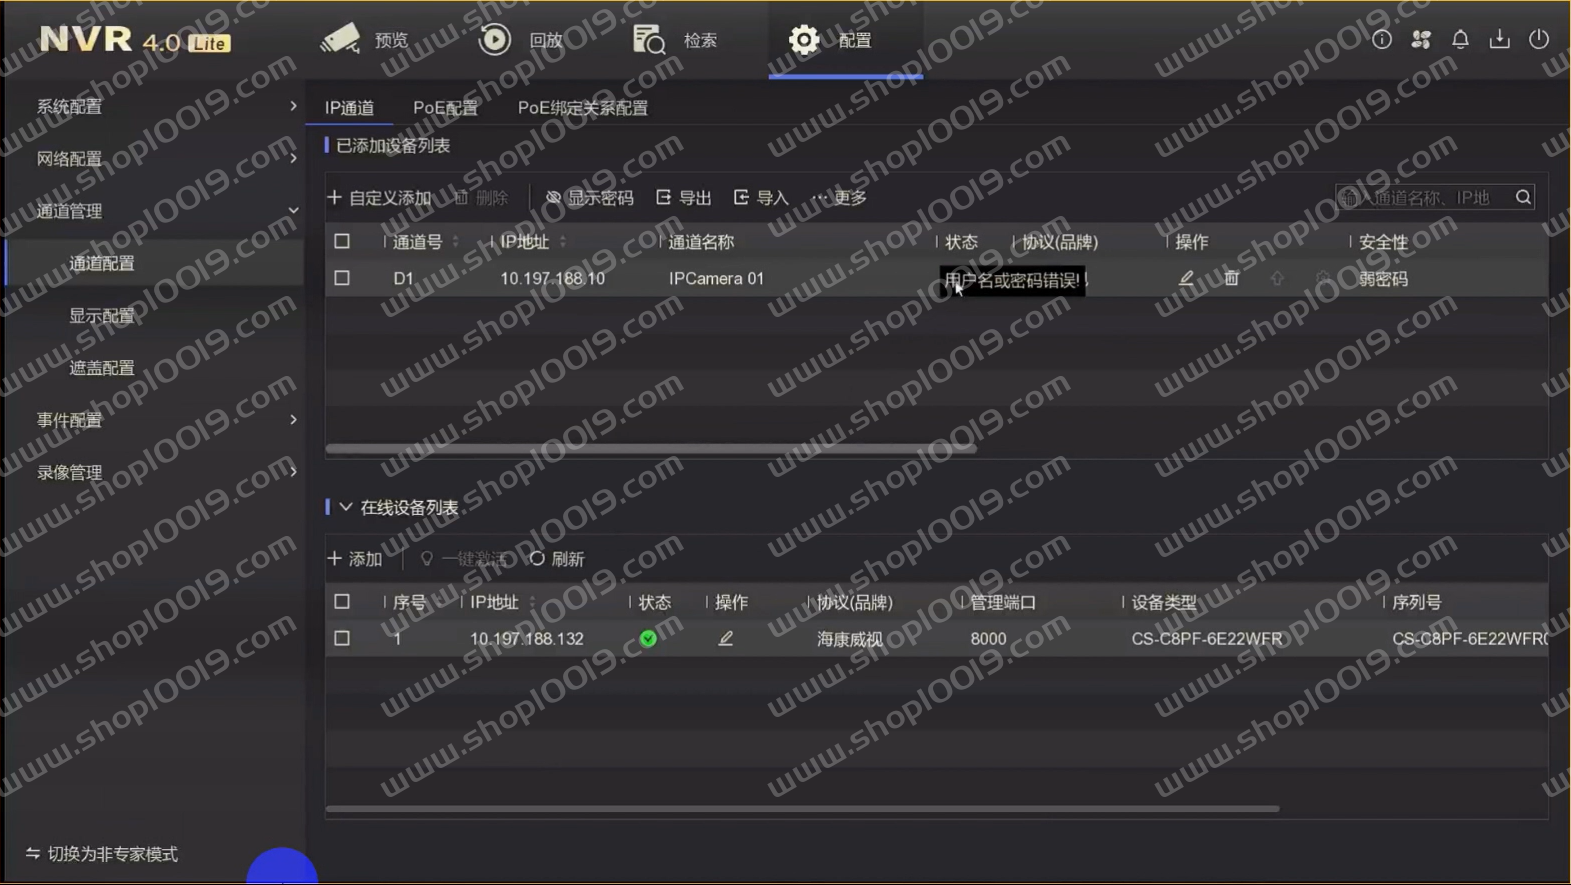The image size is (1571, 885).
Task: Click 导入 import button
Action: 761,198
